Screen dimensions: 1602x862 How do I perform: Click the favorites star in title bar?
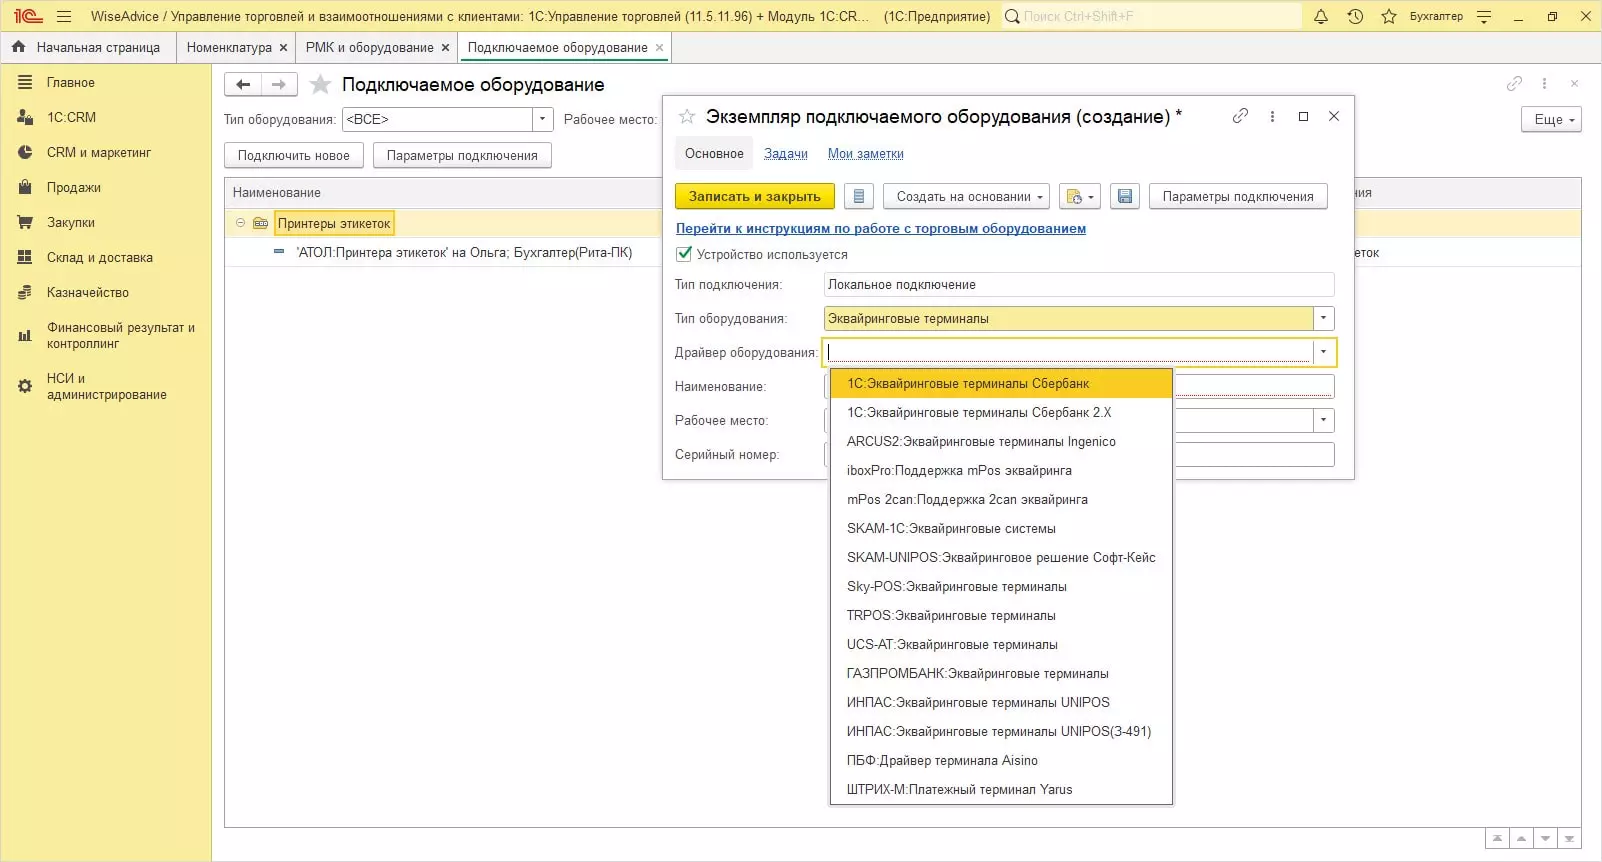click(x=1388, y=17)
